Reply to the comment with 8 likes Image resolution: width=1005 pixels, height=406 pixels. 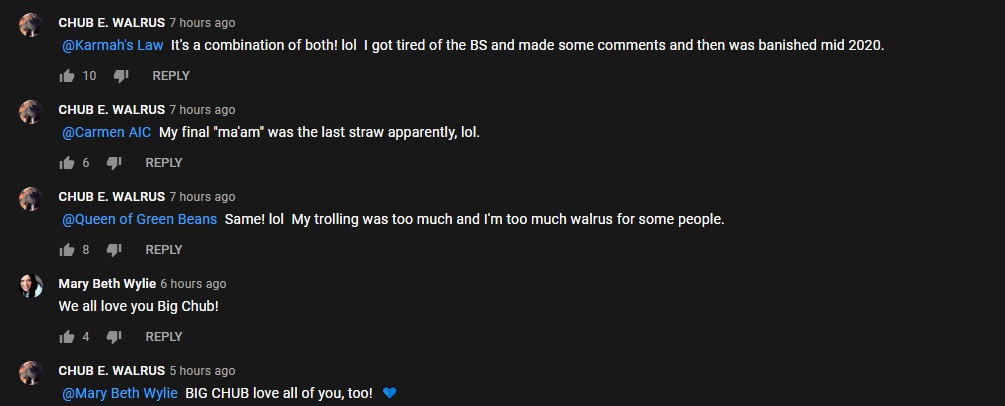point(163,250)
